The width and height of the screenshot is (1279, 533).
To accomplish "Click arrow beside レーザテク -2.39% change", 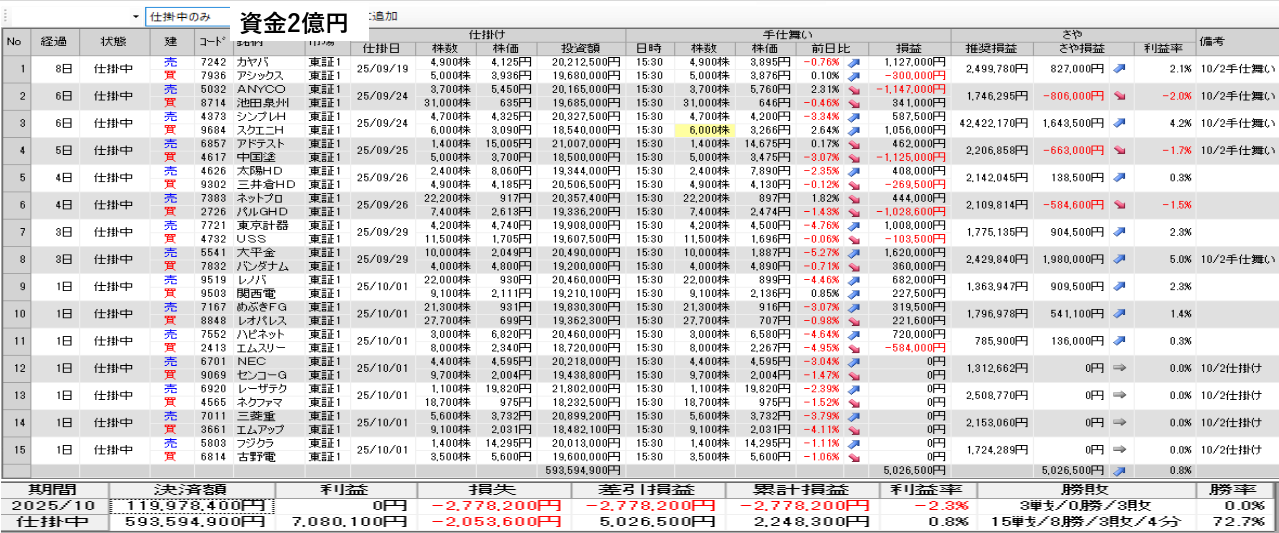I will tap(855, 389).
